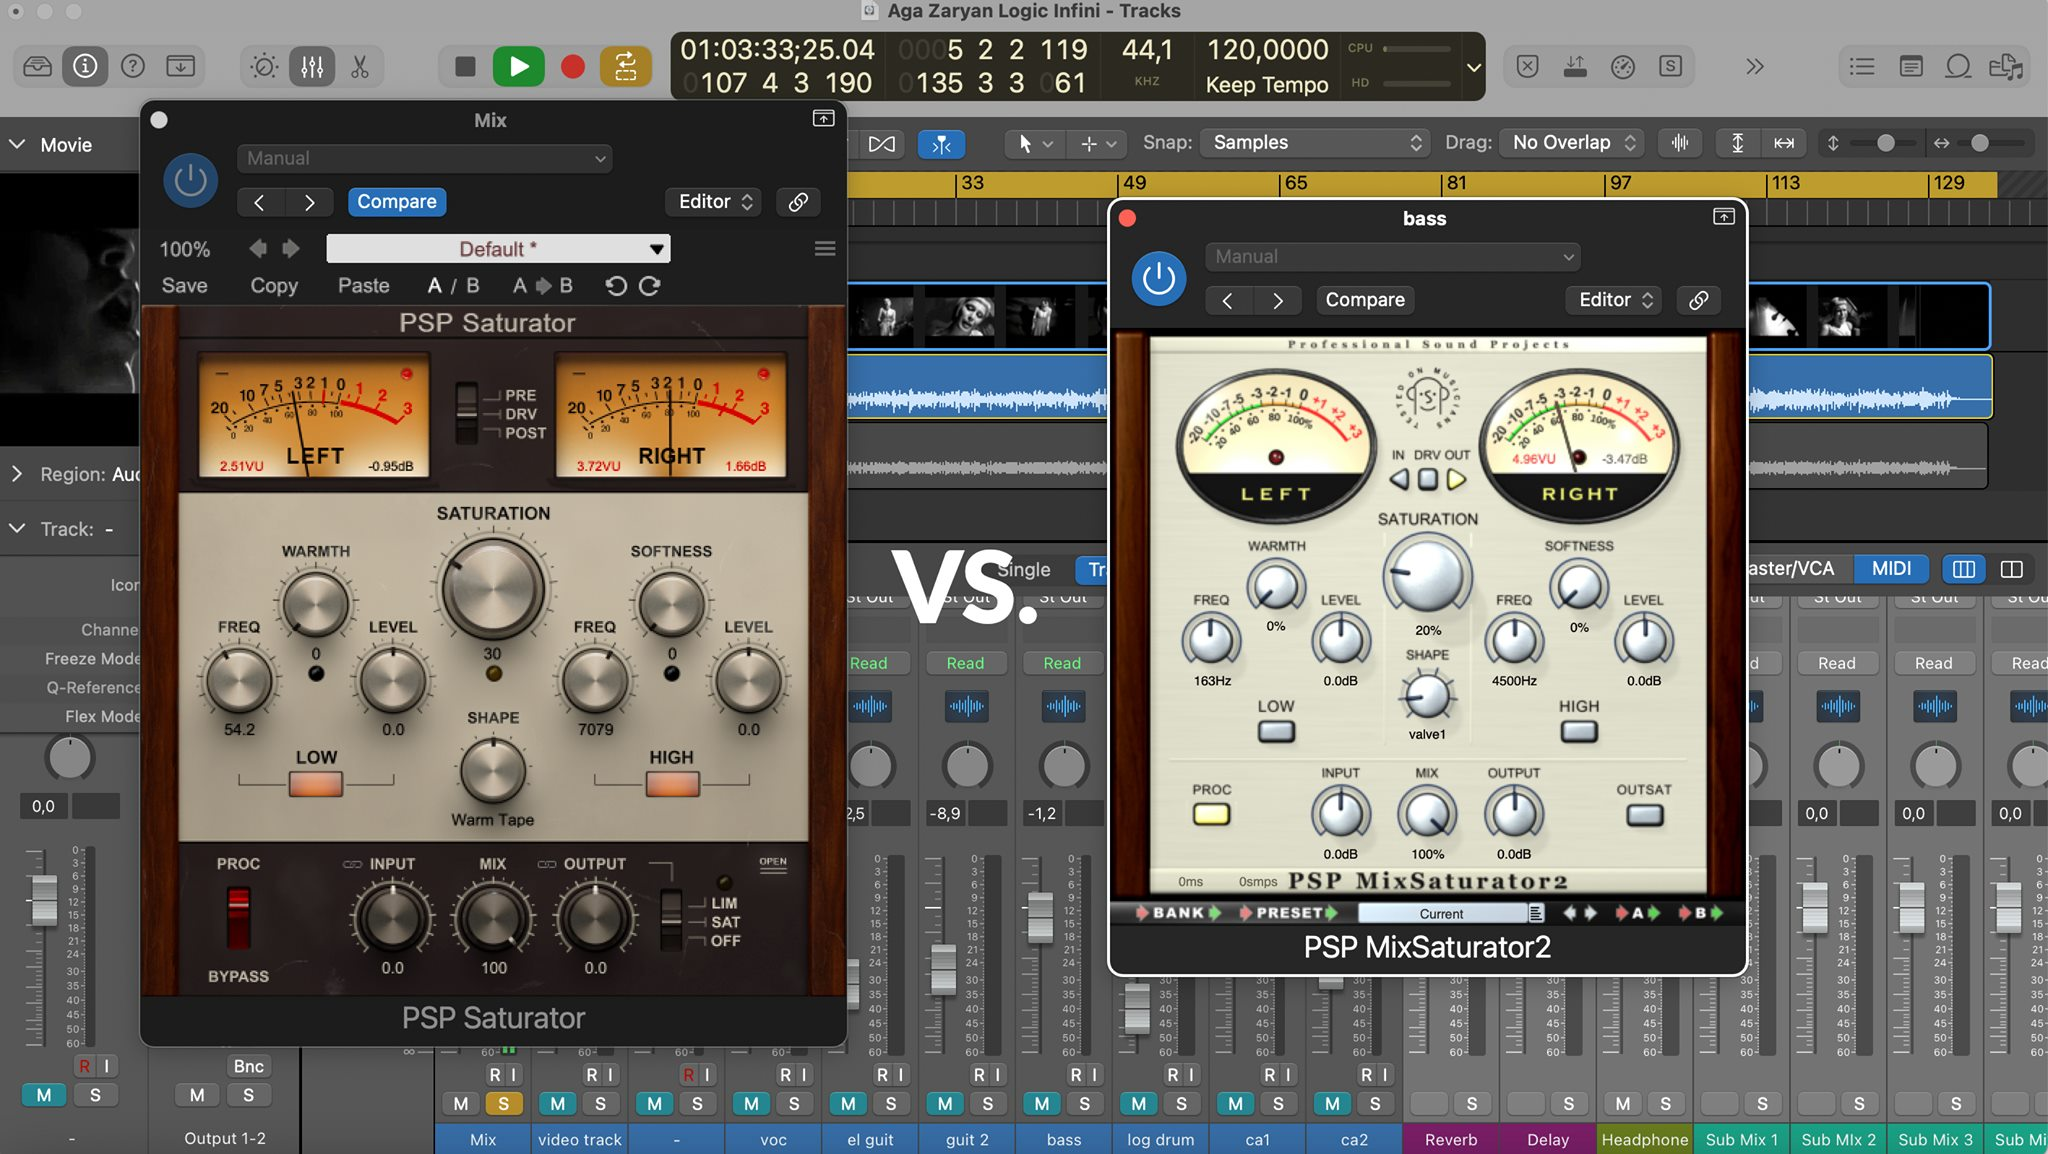Image resolution: width=2048 pixels, height=1154 pixels.
Task: Click link icon in bass plugin
Action: point(1698,300)
